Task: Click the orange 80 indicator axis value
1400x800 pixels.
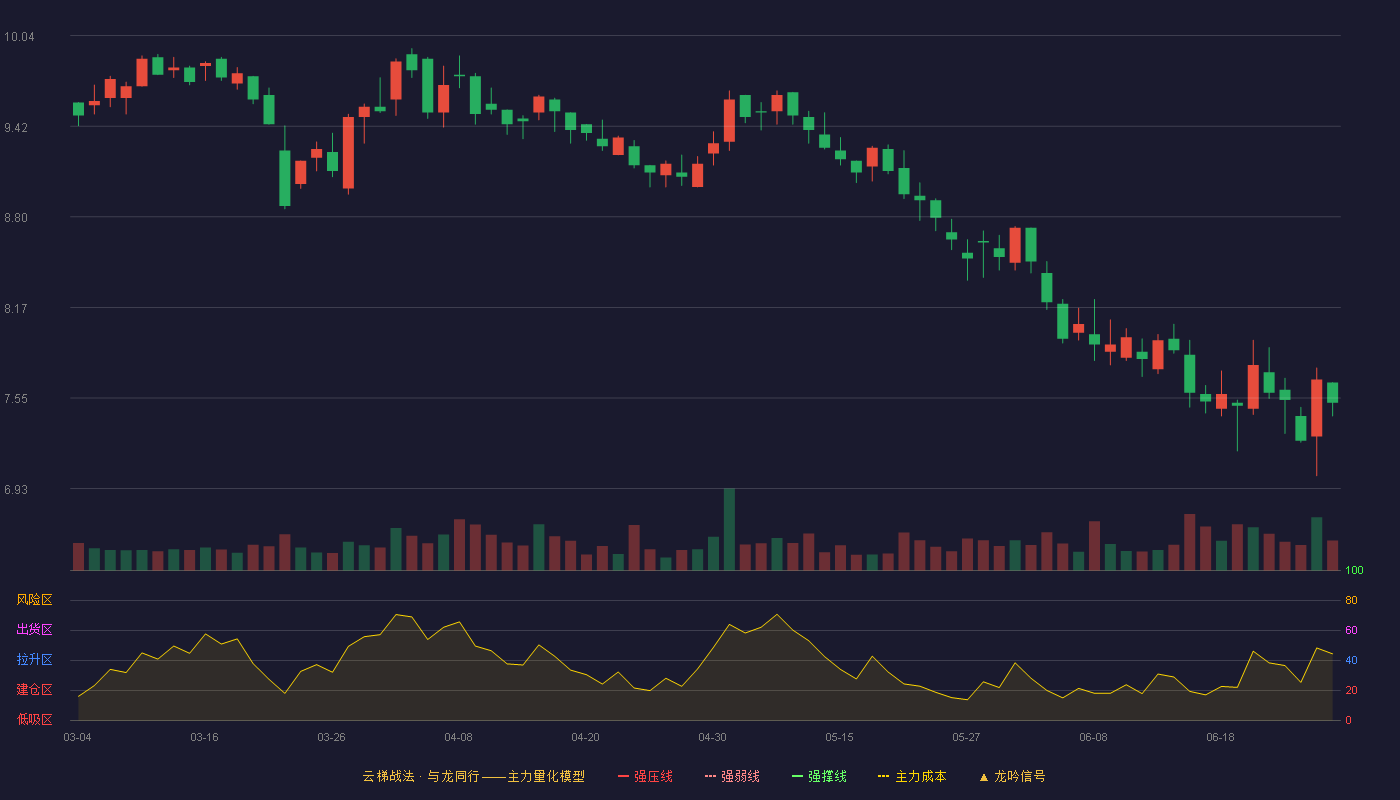Action: pyautogui.click(x=1351, y=600)
